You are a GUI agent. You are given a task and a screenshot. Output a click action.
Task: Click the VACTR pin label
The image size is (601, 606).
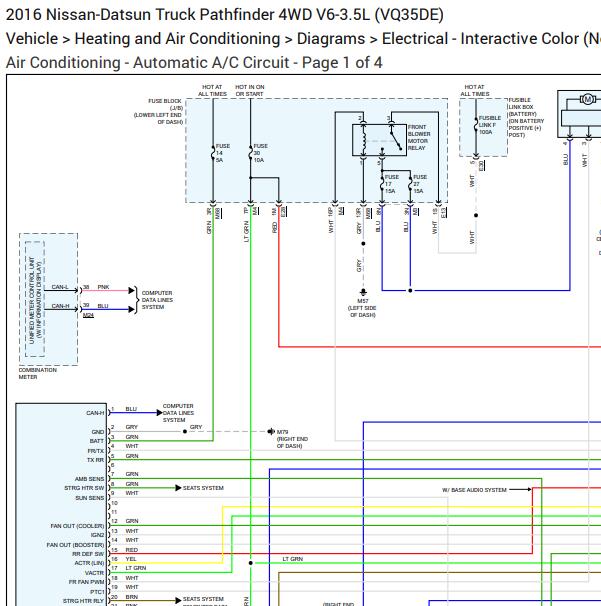94,573
